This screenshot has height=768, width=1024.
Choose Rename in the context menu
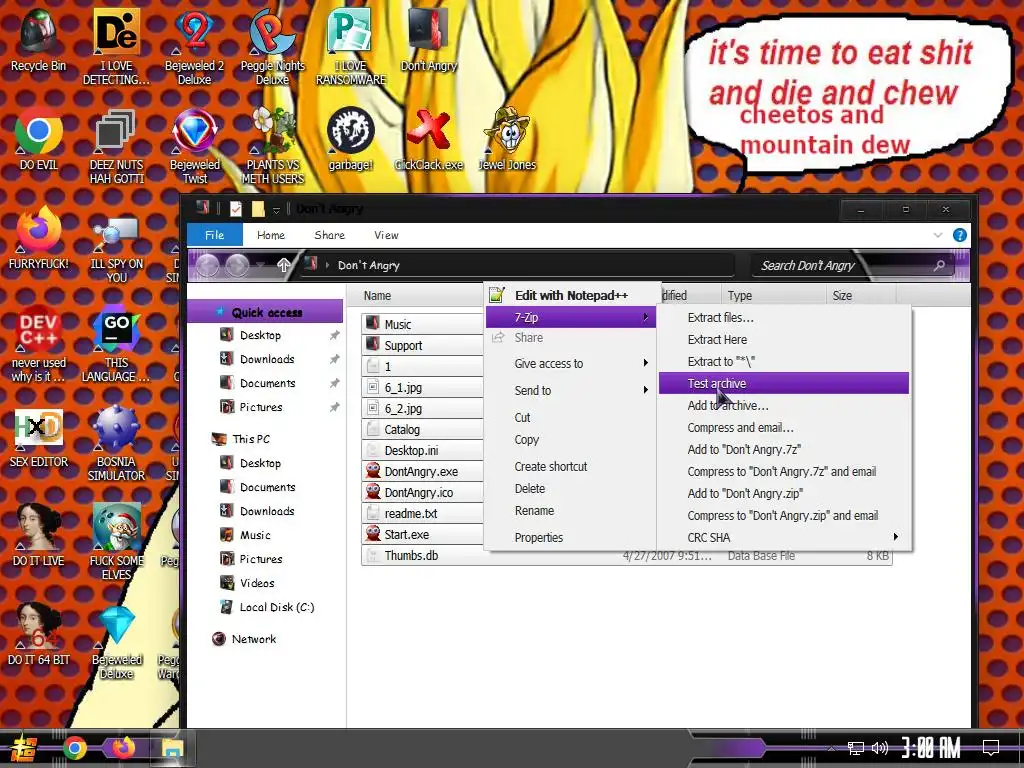pyautogui.click(x=571, y=511)
